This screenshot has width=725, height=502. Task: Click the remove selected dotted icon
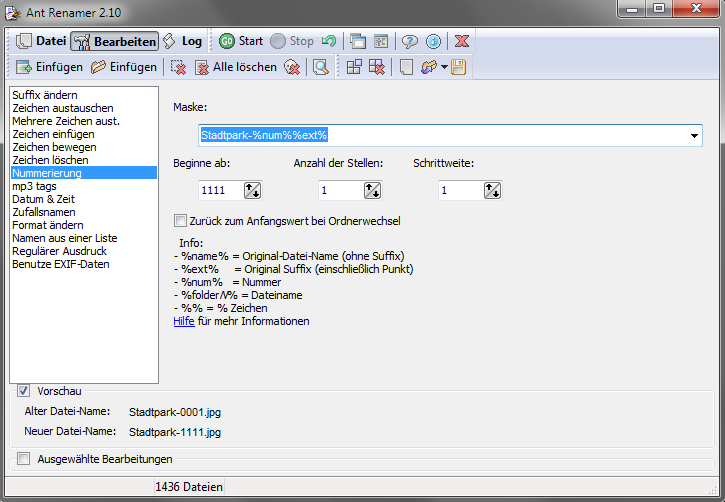pos(178,67)
